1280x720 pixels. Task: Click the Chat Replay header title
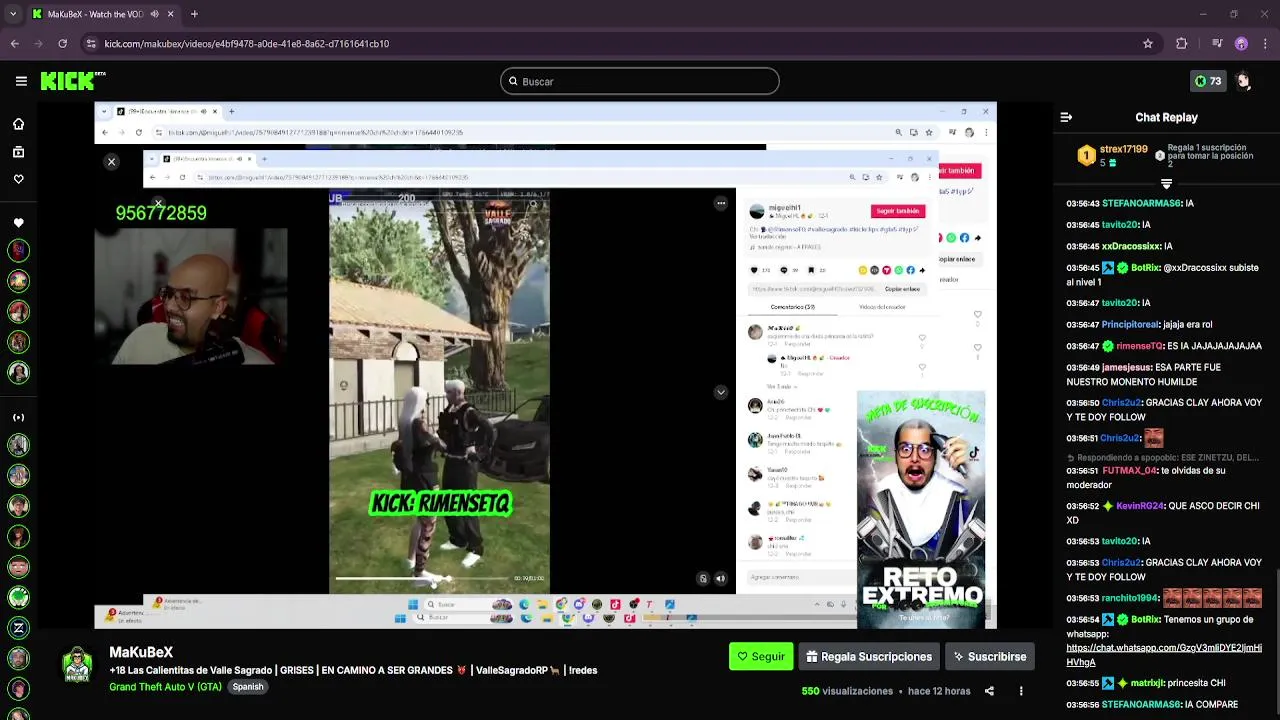[x=1166, y=117]
